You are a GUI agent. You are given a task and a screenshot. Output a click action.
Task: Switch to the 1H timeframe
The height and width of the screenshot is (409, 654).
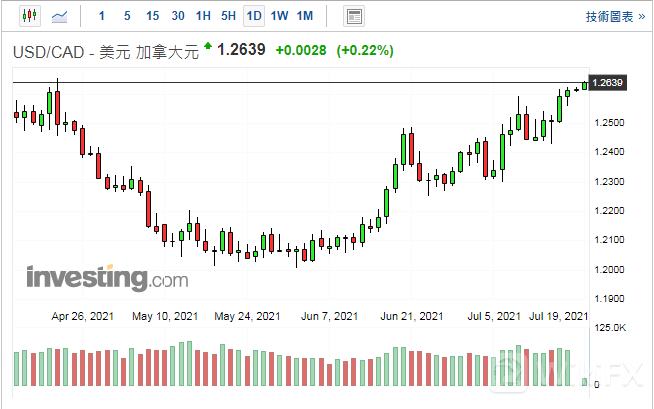[x=203, y=16]
